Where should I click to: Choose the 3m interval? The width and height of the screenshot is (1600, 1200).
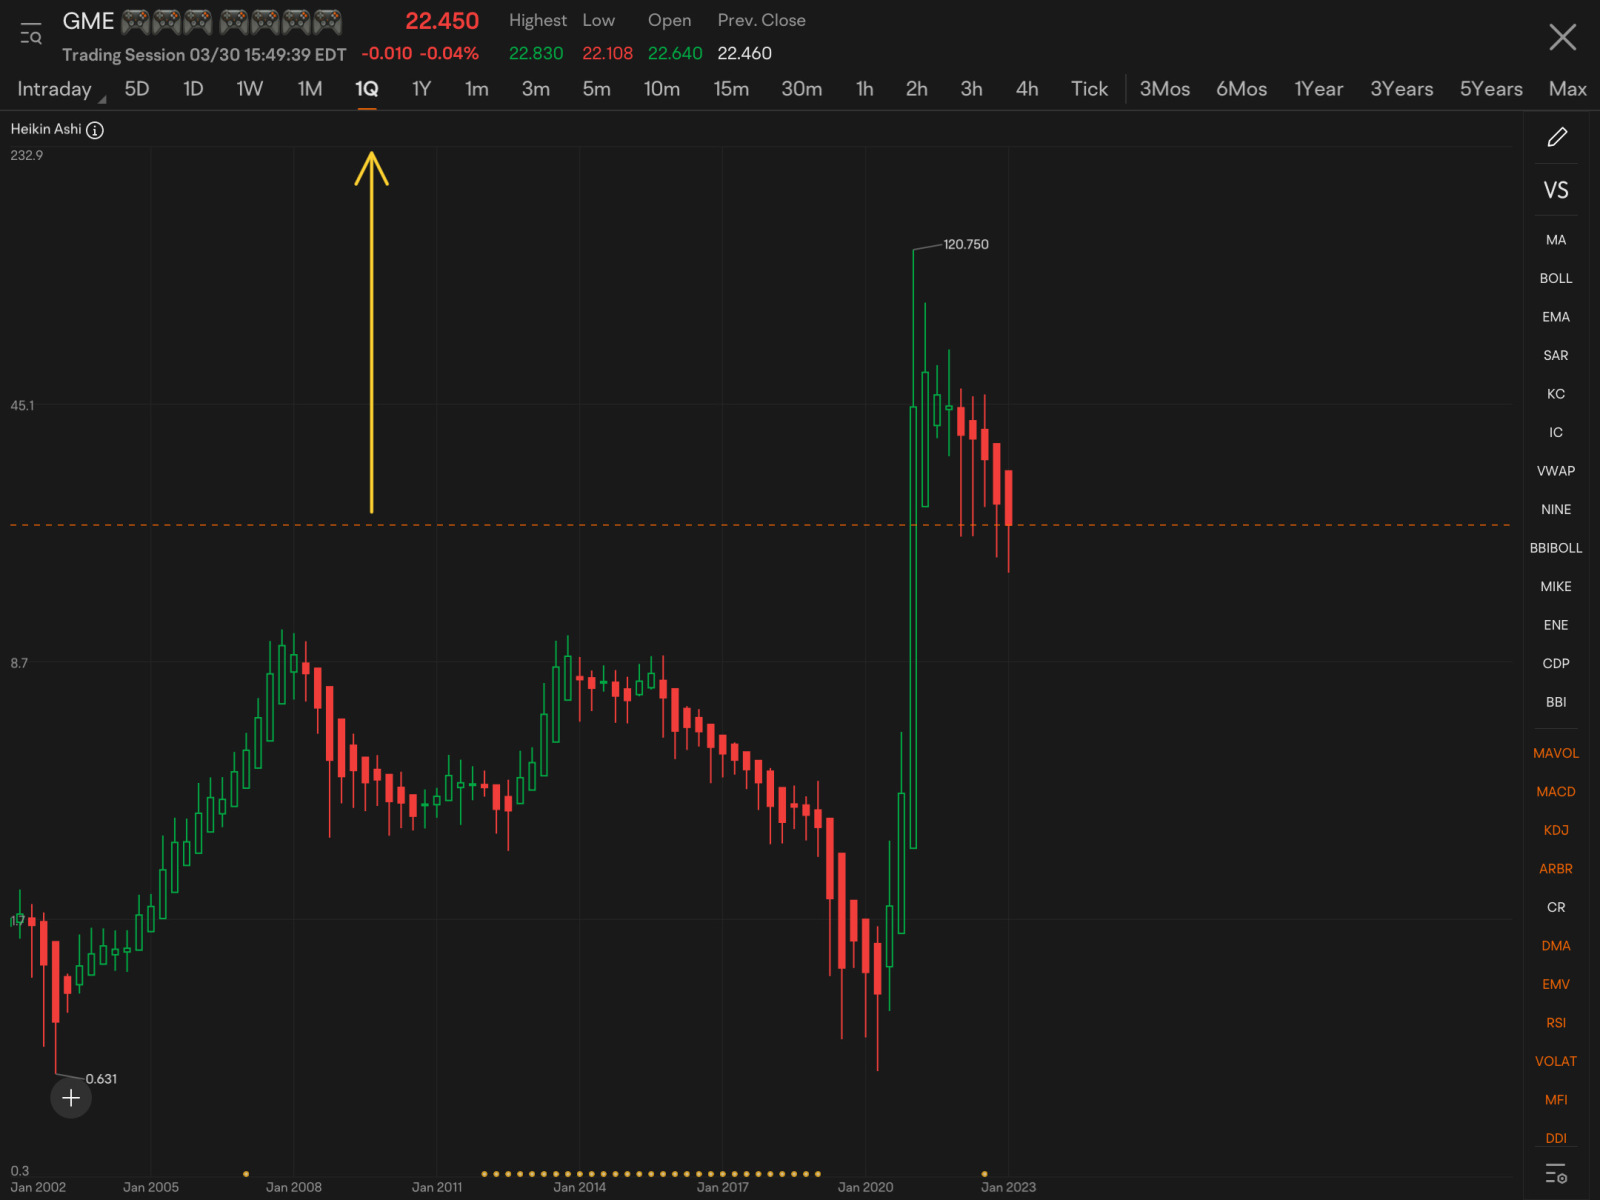tap(536, 89)
